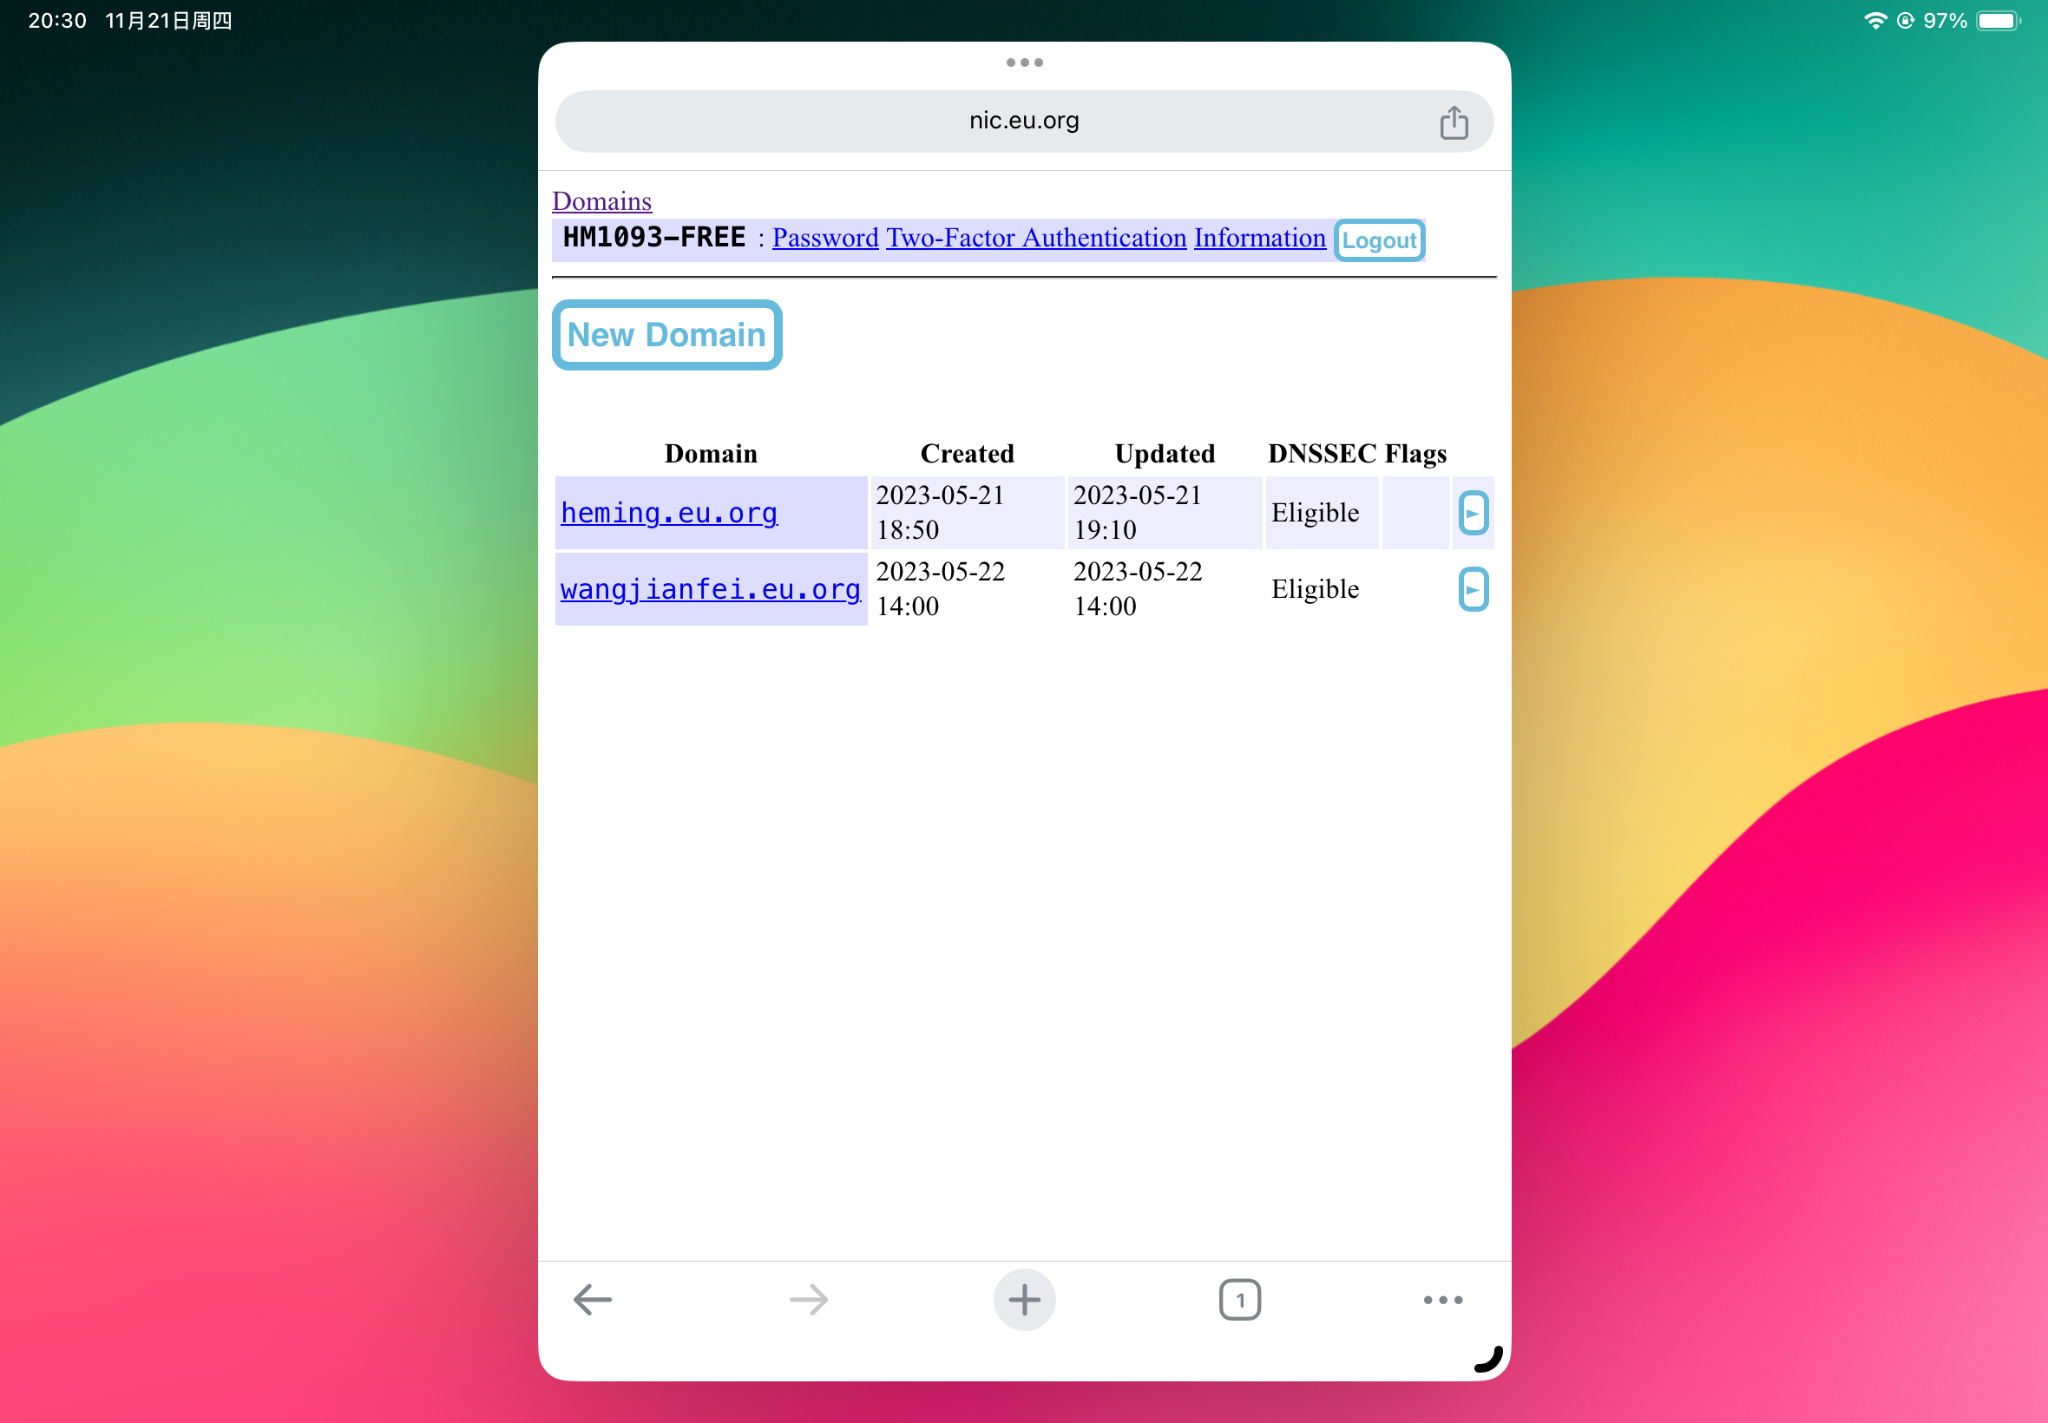Screen dimensions: 2048x1423
Task: Open the Information link
Action: click(x=1259, y=238)
